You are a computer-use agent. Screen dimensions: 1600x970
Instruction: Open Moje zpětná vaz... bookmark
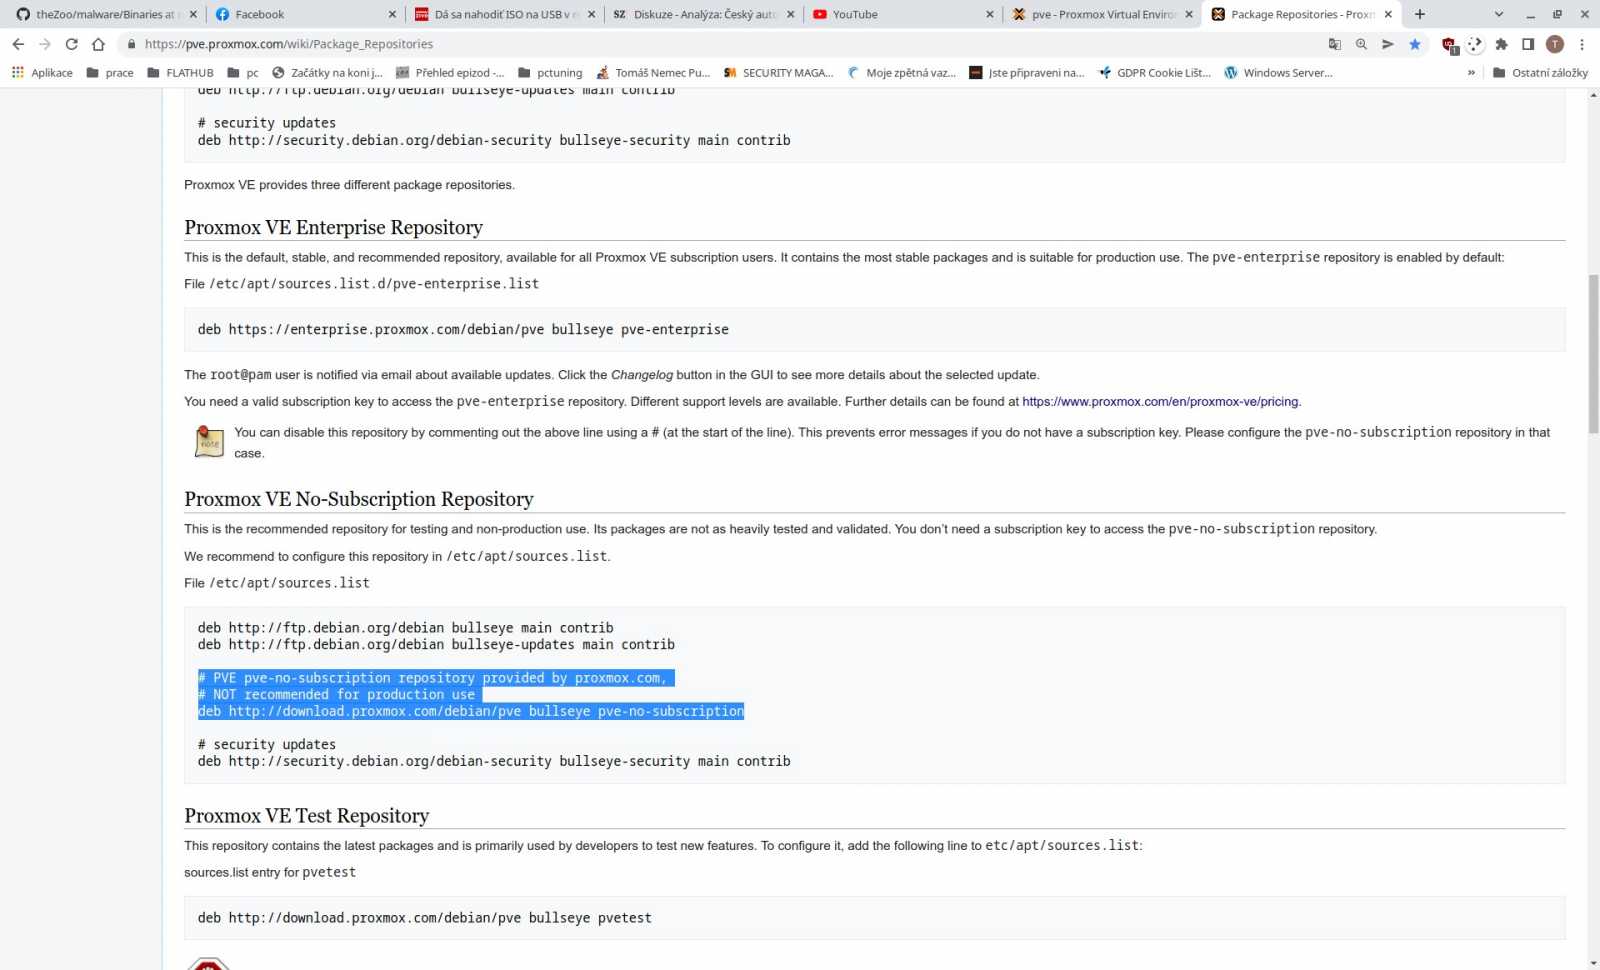[901, 73]
